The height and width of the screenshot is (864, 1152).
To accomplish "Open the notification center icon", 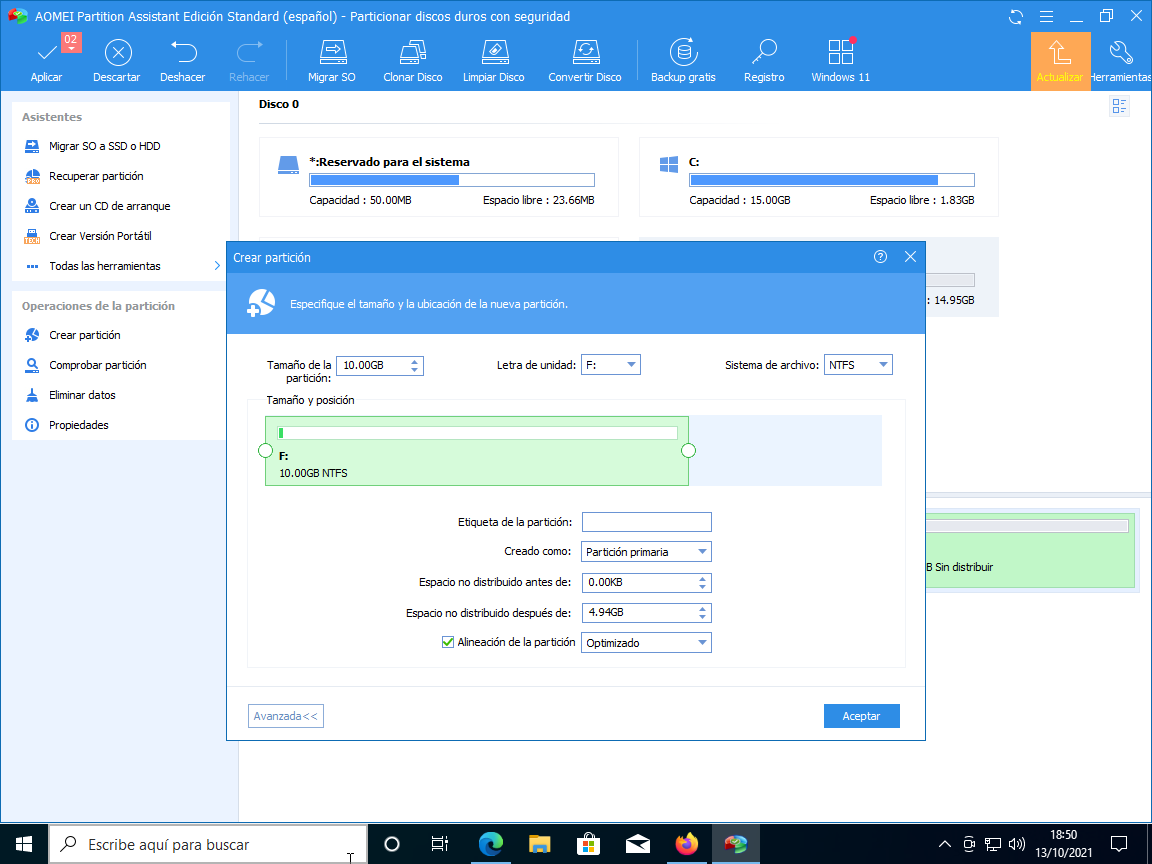I will click(x=1119, y=844).
